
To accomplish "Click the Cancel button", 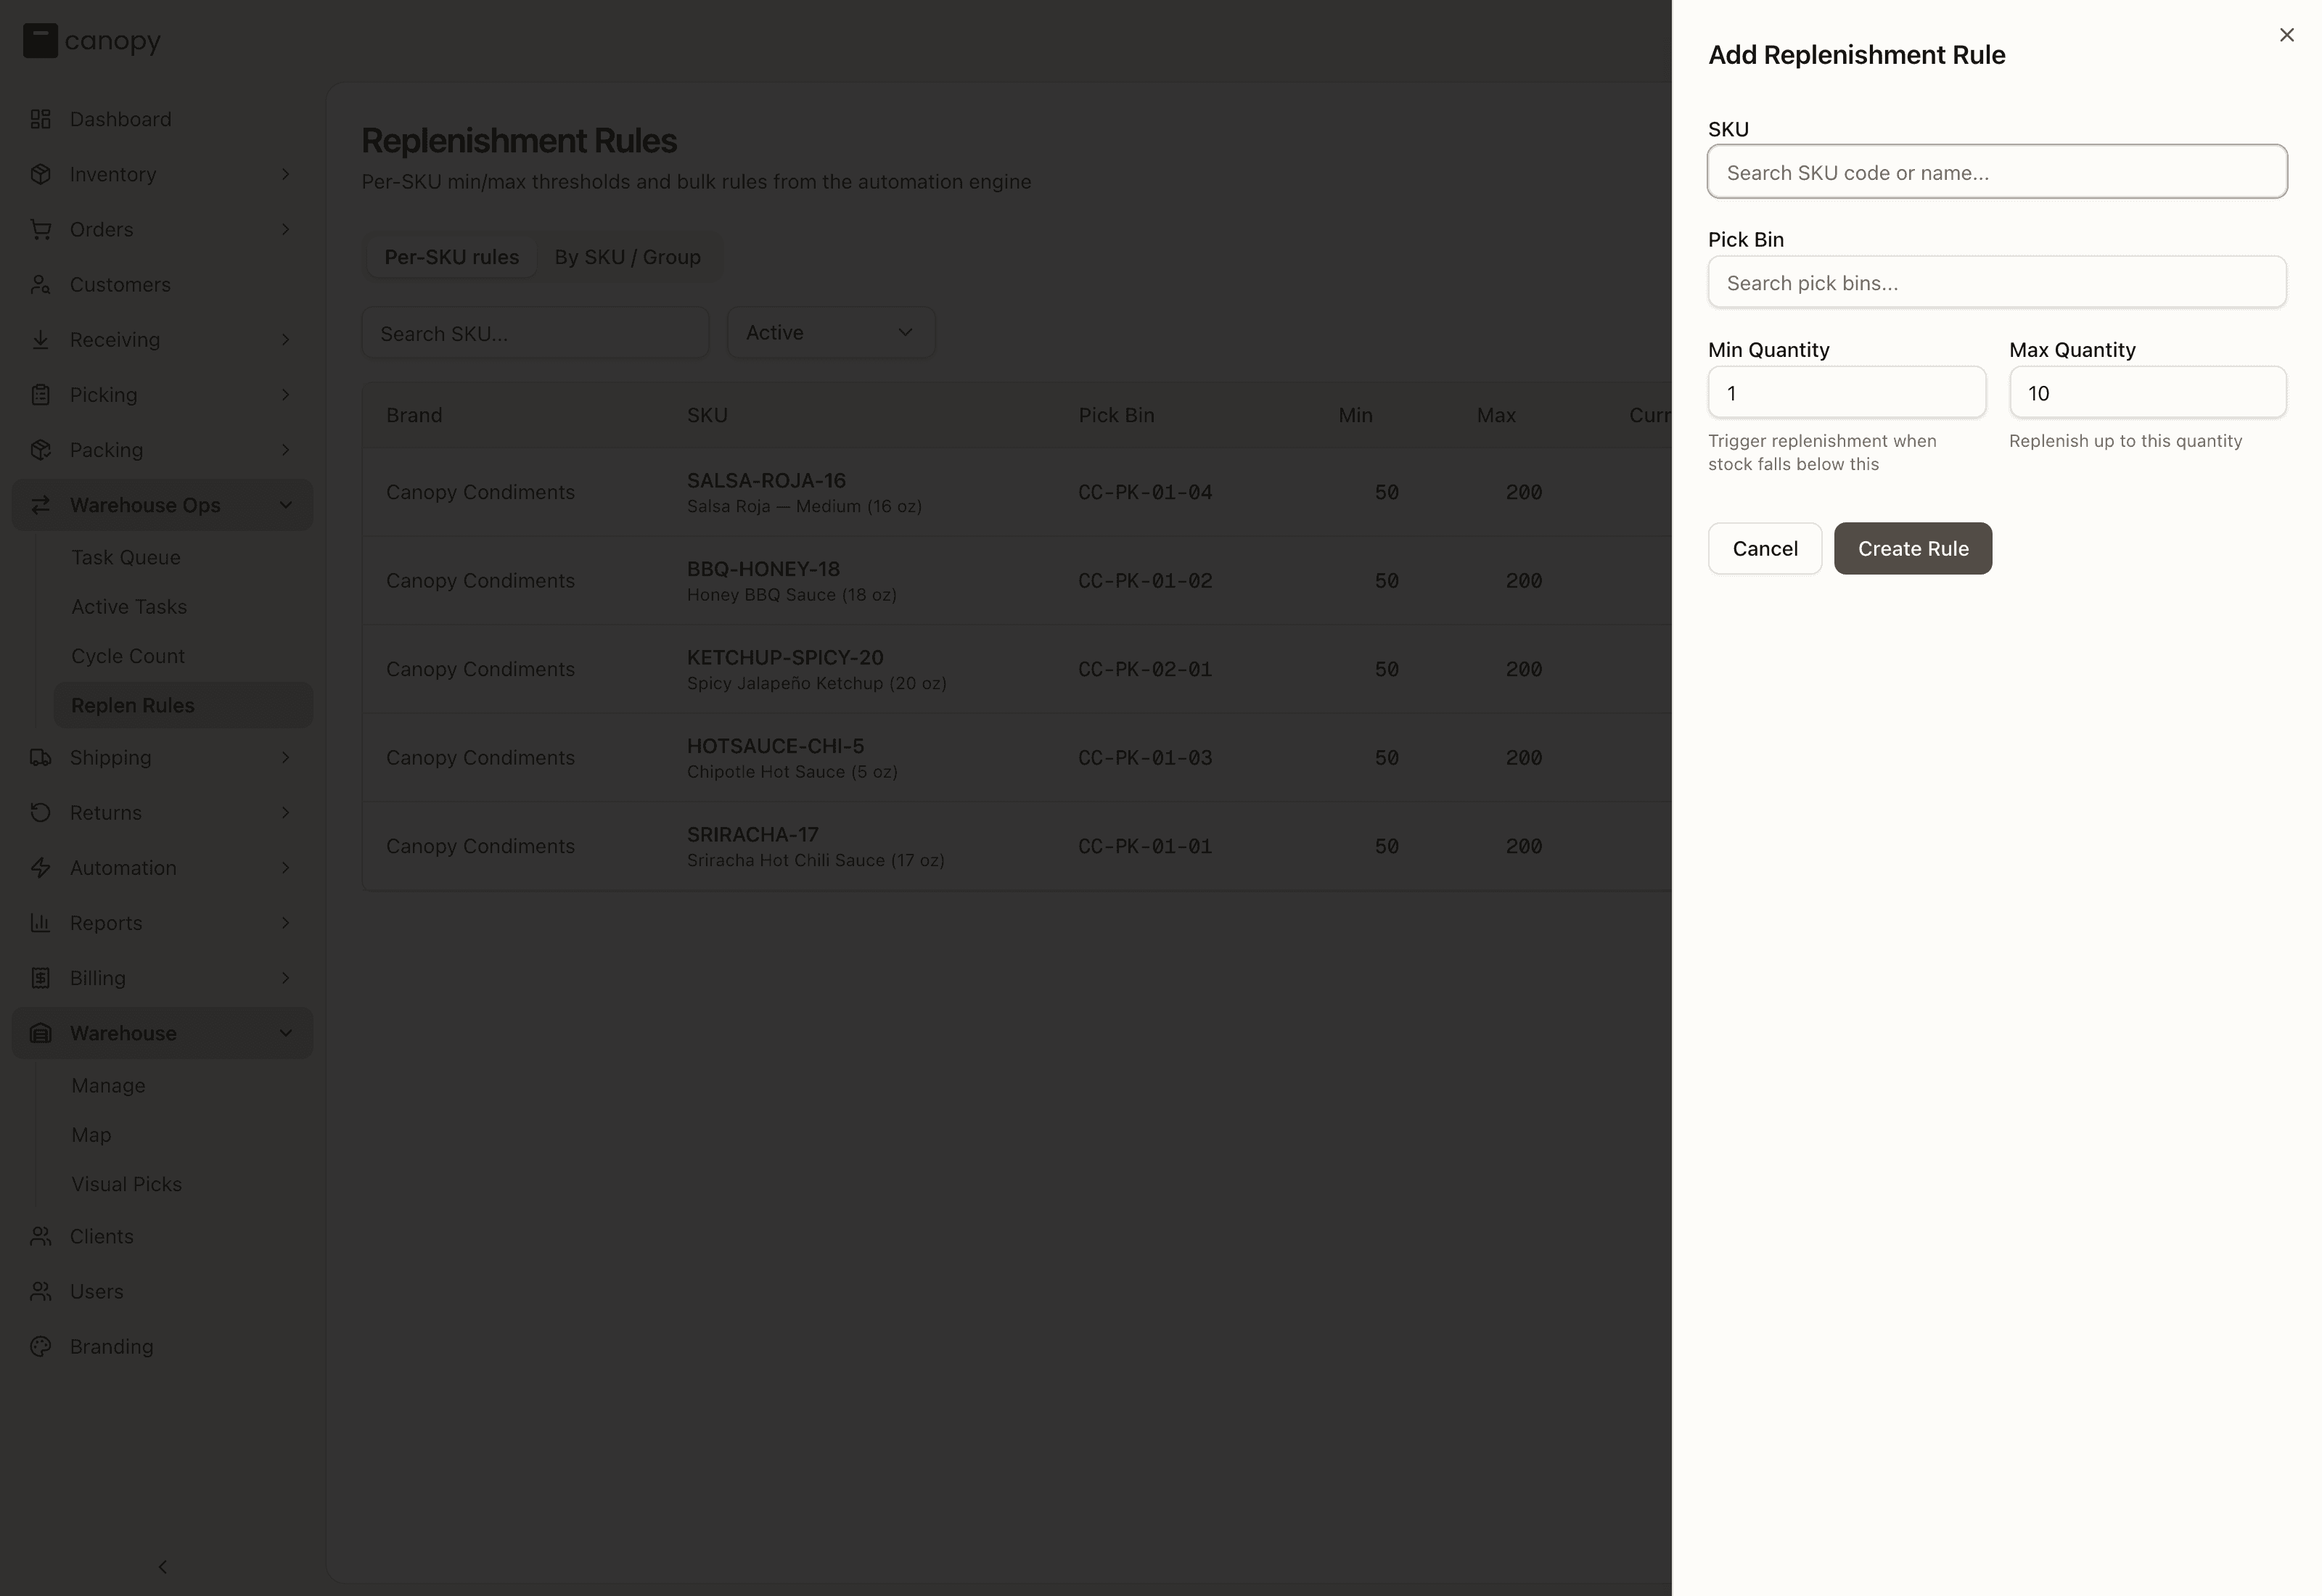I will 1764,548.
